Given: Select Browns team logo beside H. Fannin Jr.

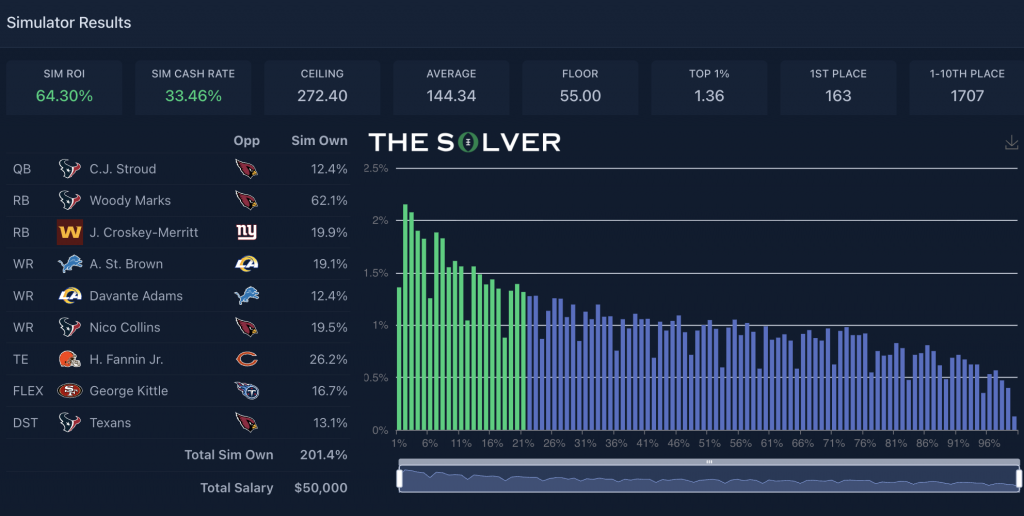Looking at the screenshot, I should pyautogui.click(x=69, y=359).
